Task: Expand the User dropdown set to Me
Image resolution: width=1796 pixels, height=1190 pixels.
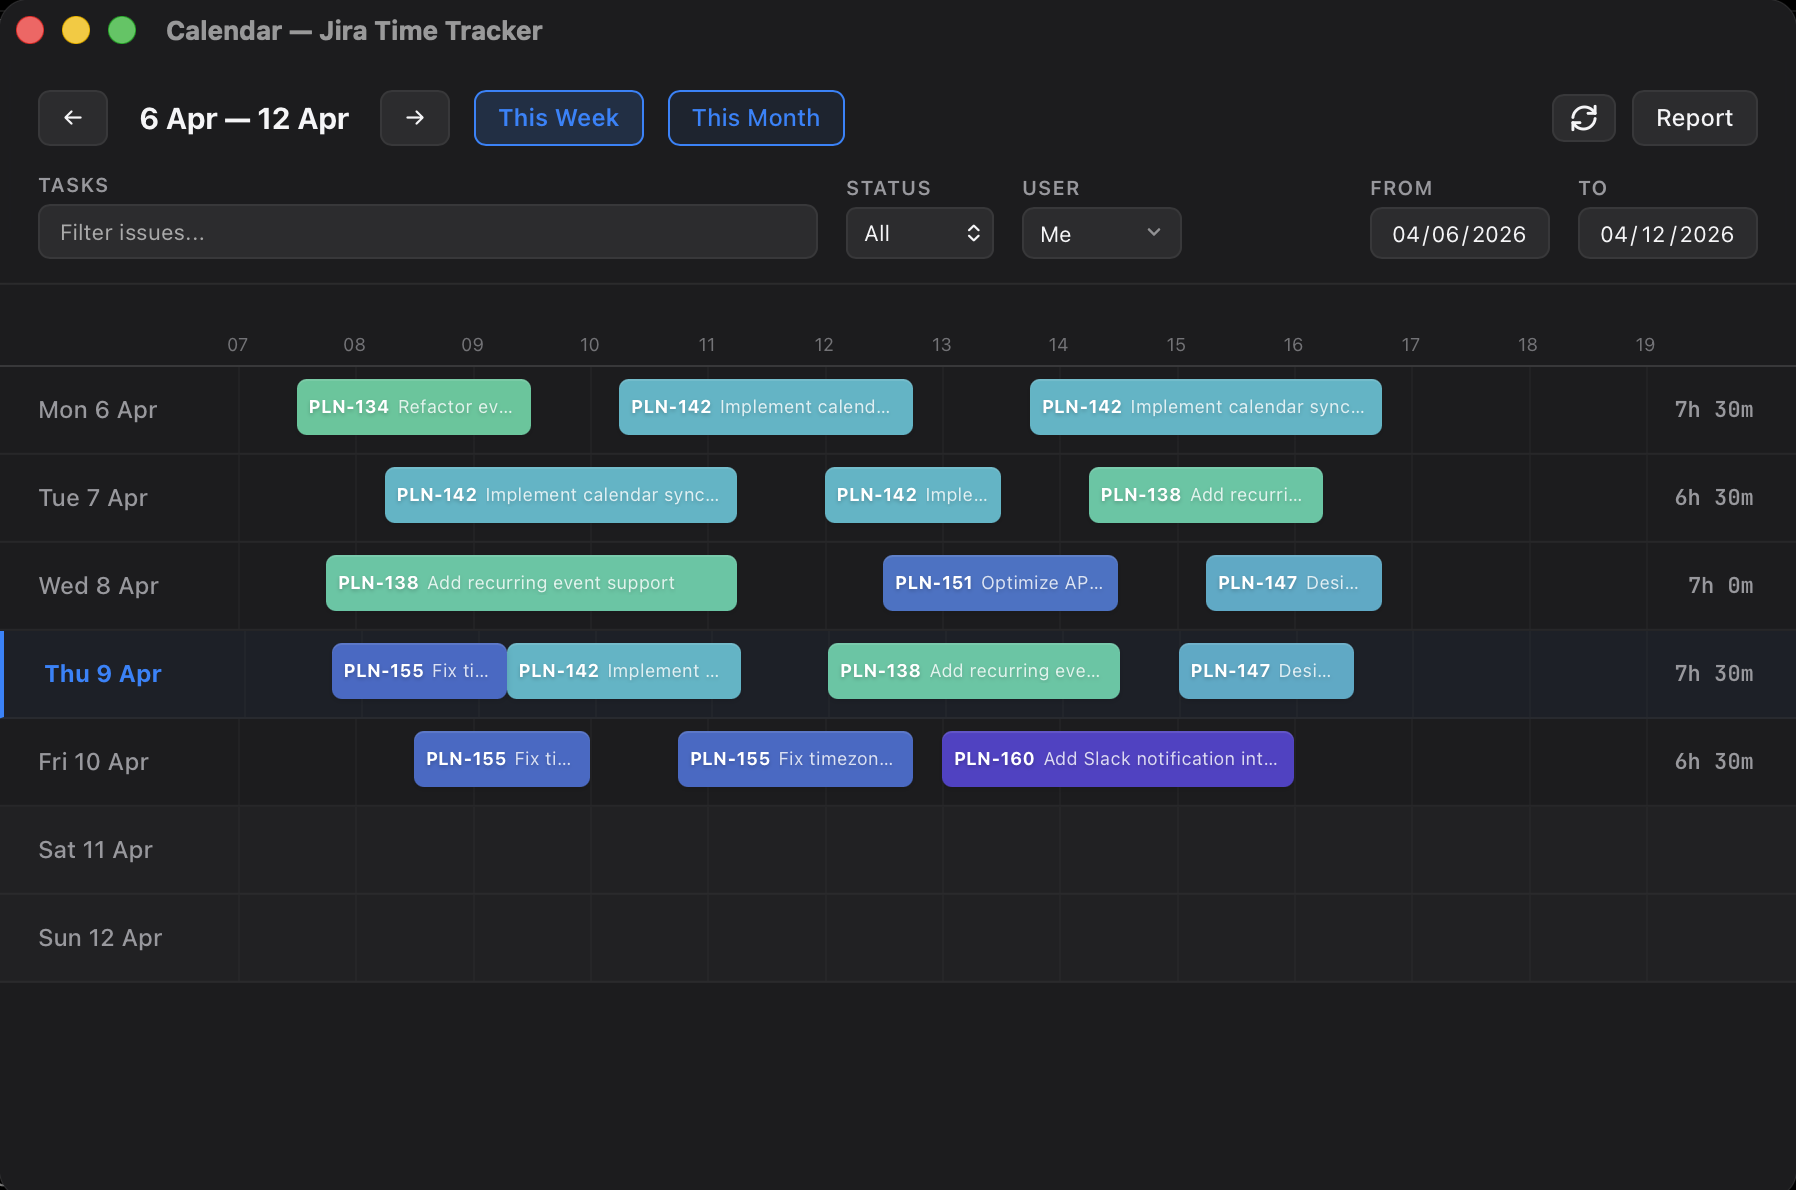Action: [x=1101, y=233]
